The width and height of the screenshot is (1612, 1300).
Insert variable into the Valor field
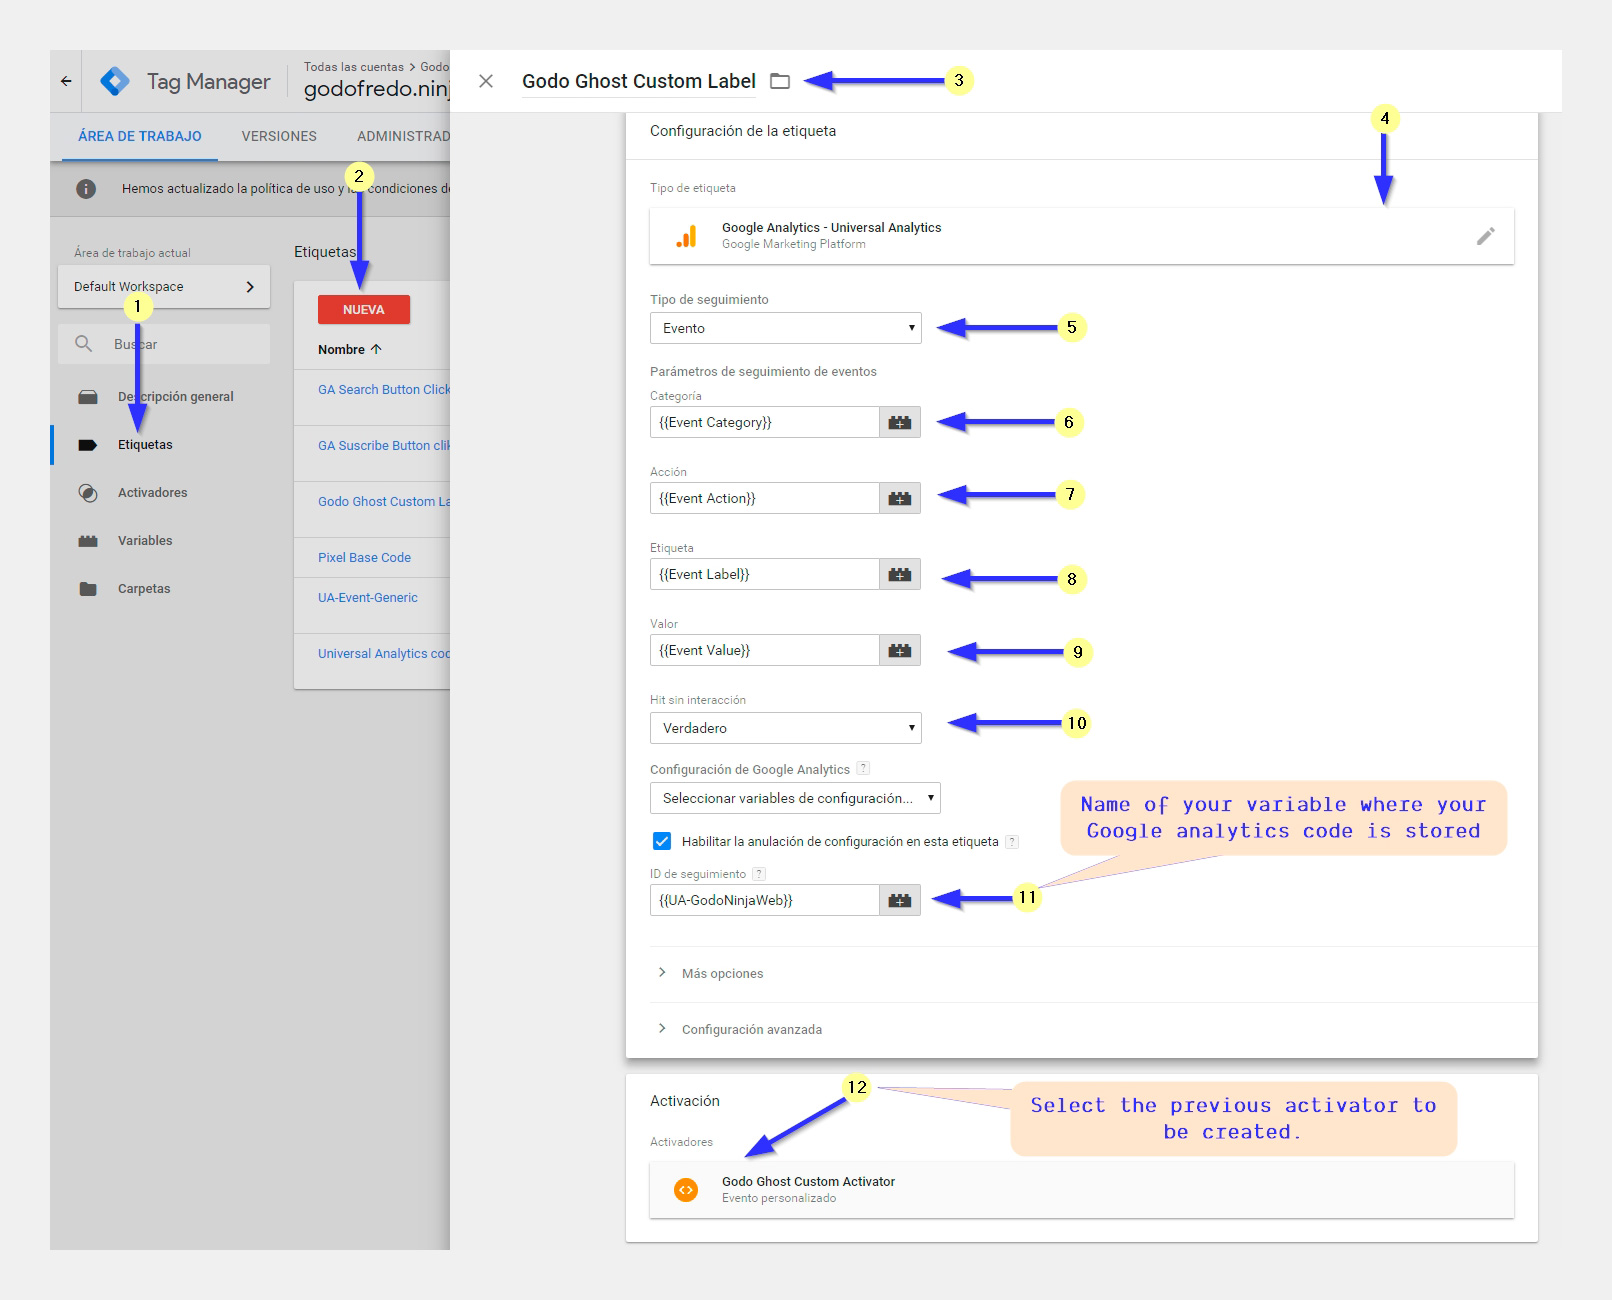[900, 650]
